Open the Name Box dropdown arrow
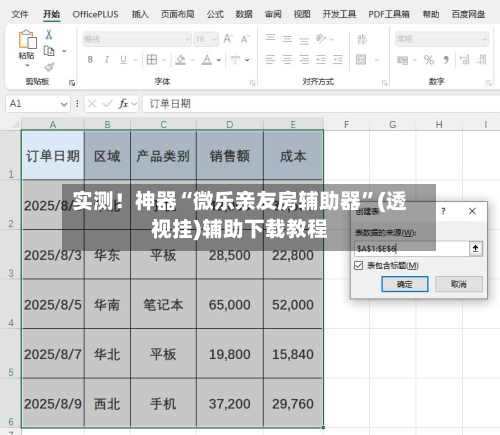 click(64, 104)
